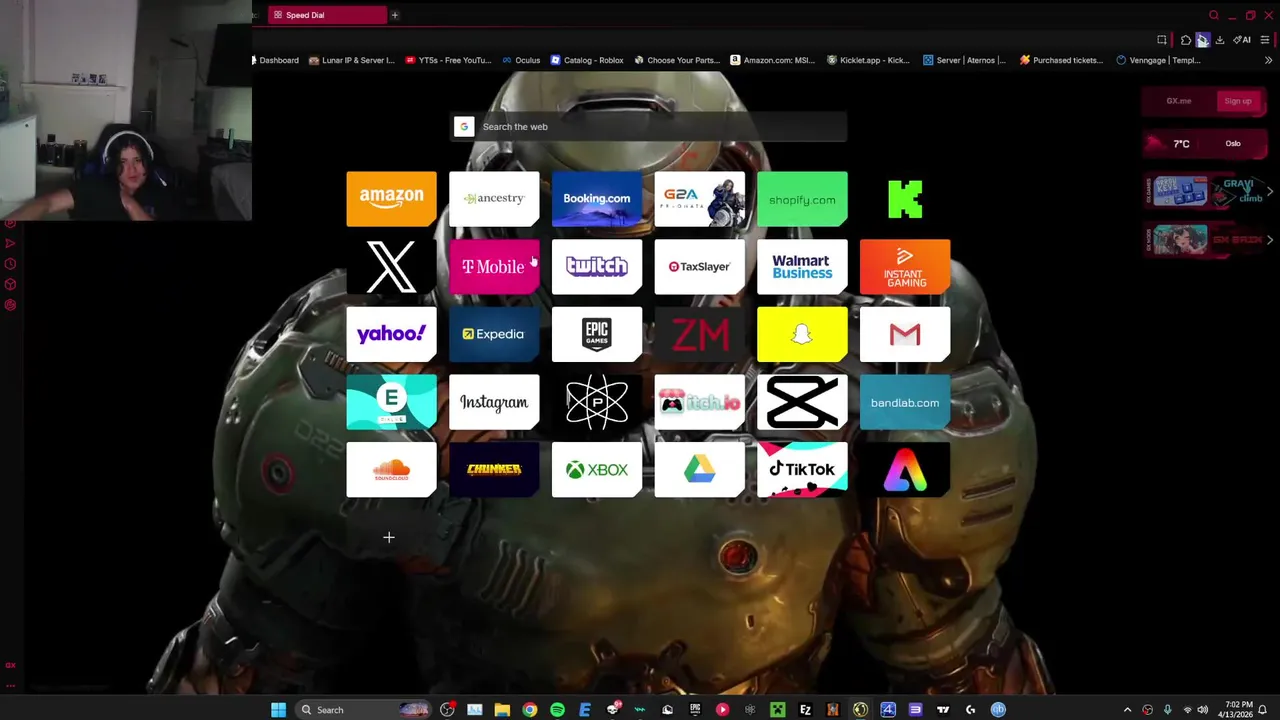Viewport: 1280px width, 720px height.
Task: Open the Google Drive speed dial tile
Action: [x=699, y=470]
